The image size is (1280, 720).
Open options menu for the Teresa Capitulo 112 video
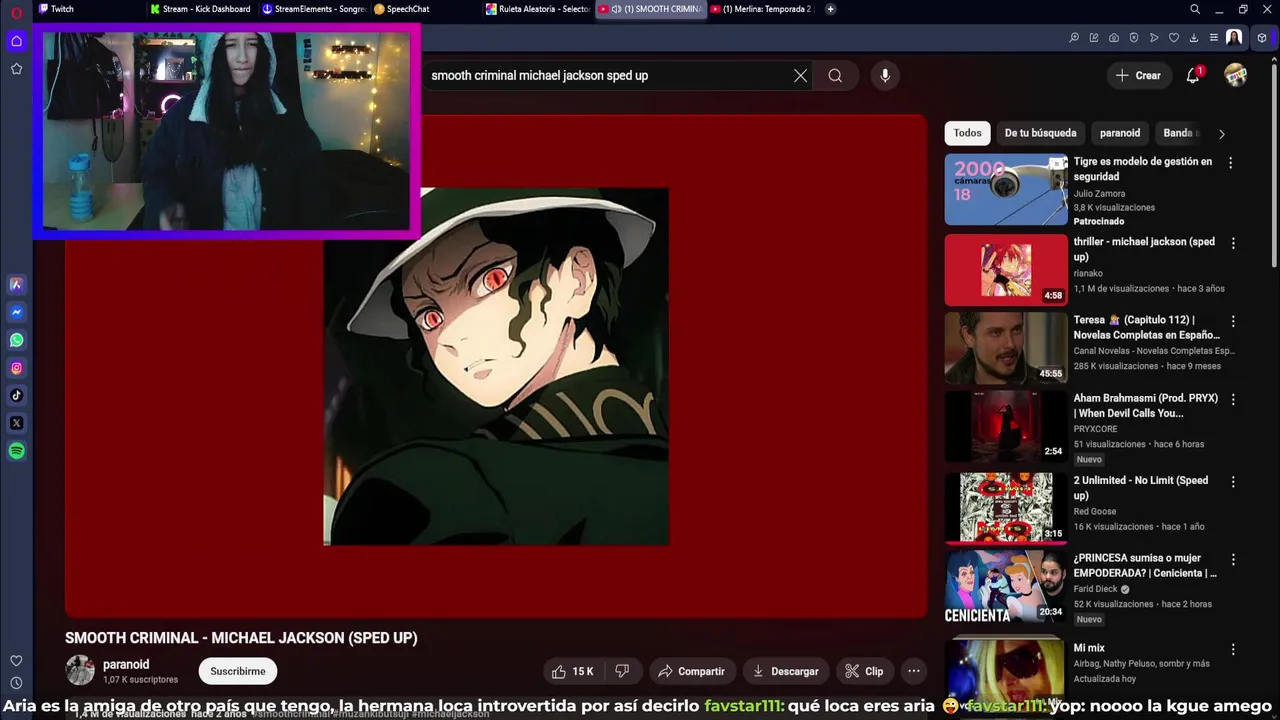(x=1232, y=321)
